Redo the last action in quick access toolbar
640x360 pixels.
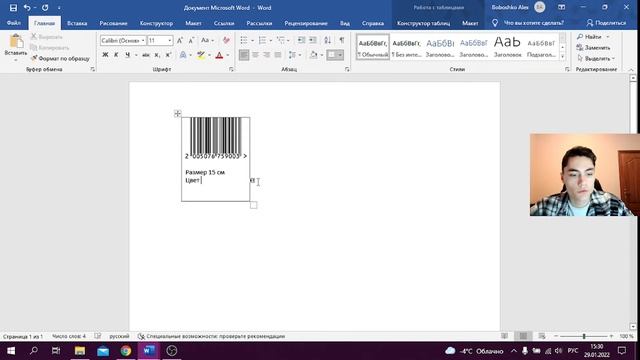coord(45,8)
